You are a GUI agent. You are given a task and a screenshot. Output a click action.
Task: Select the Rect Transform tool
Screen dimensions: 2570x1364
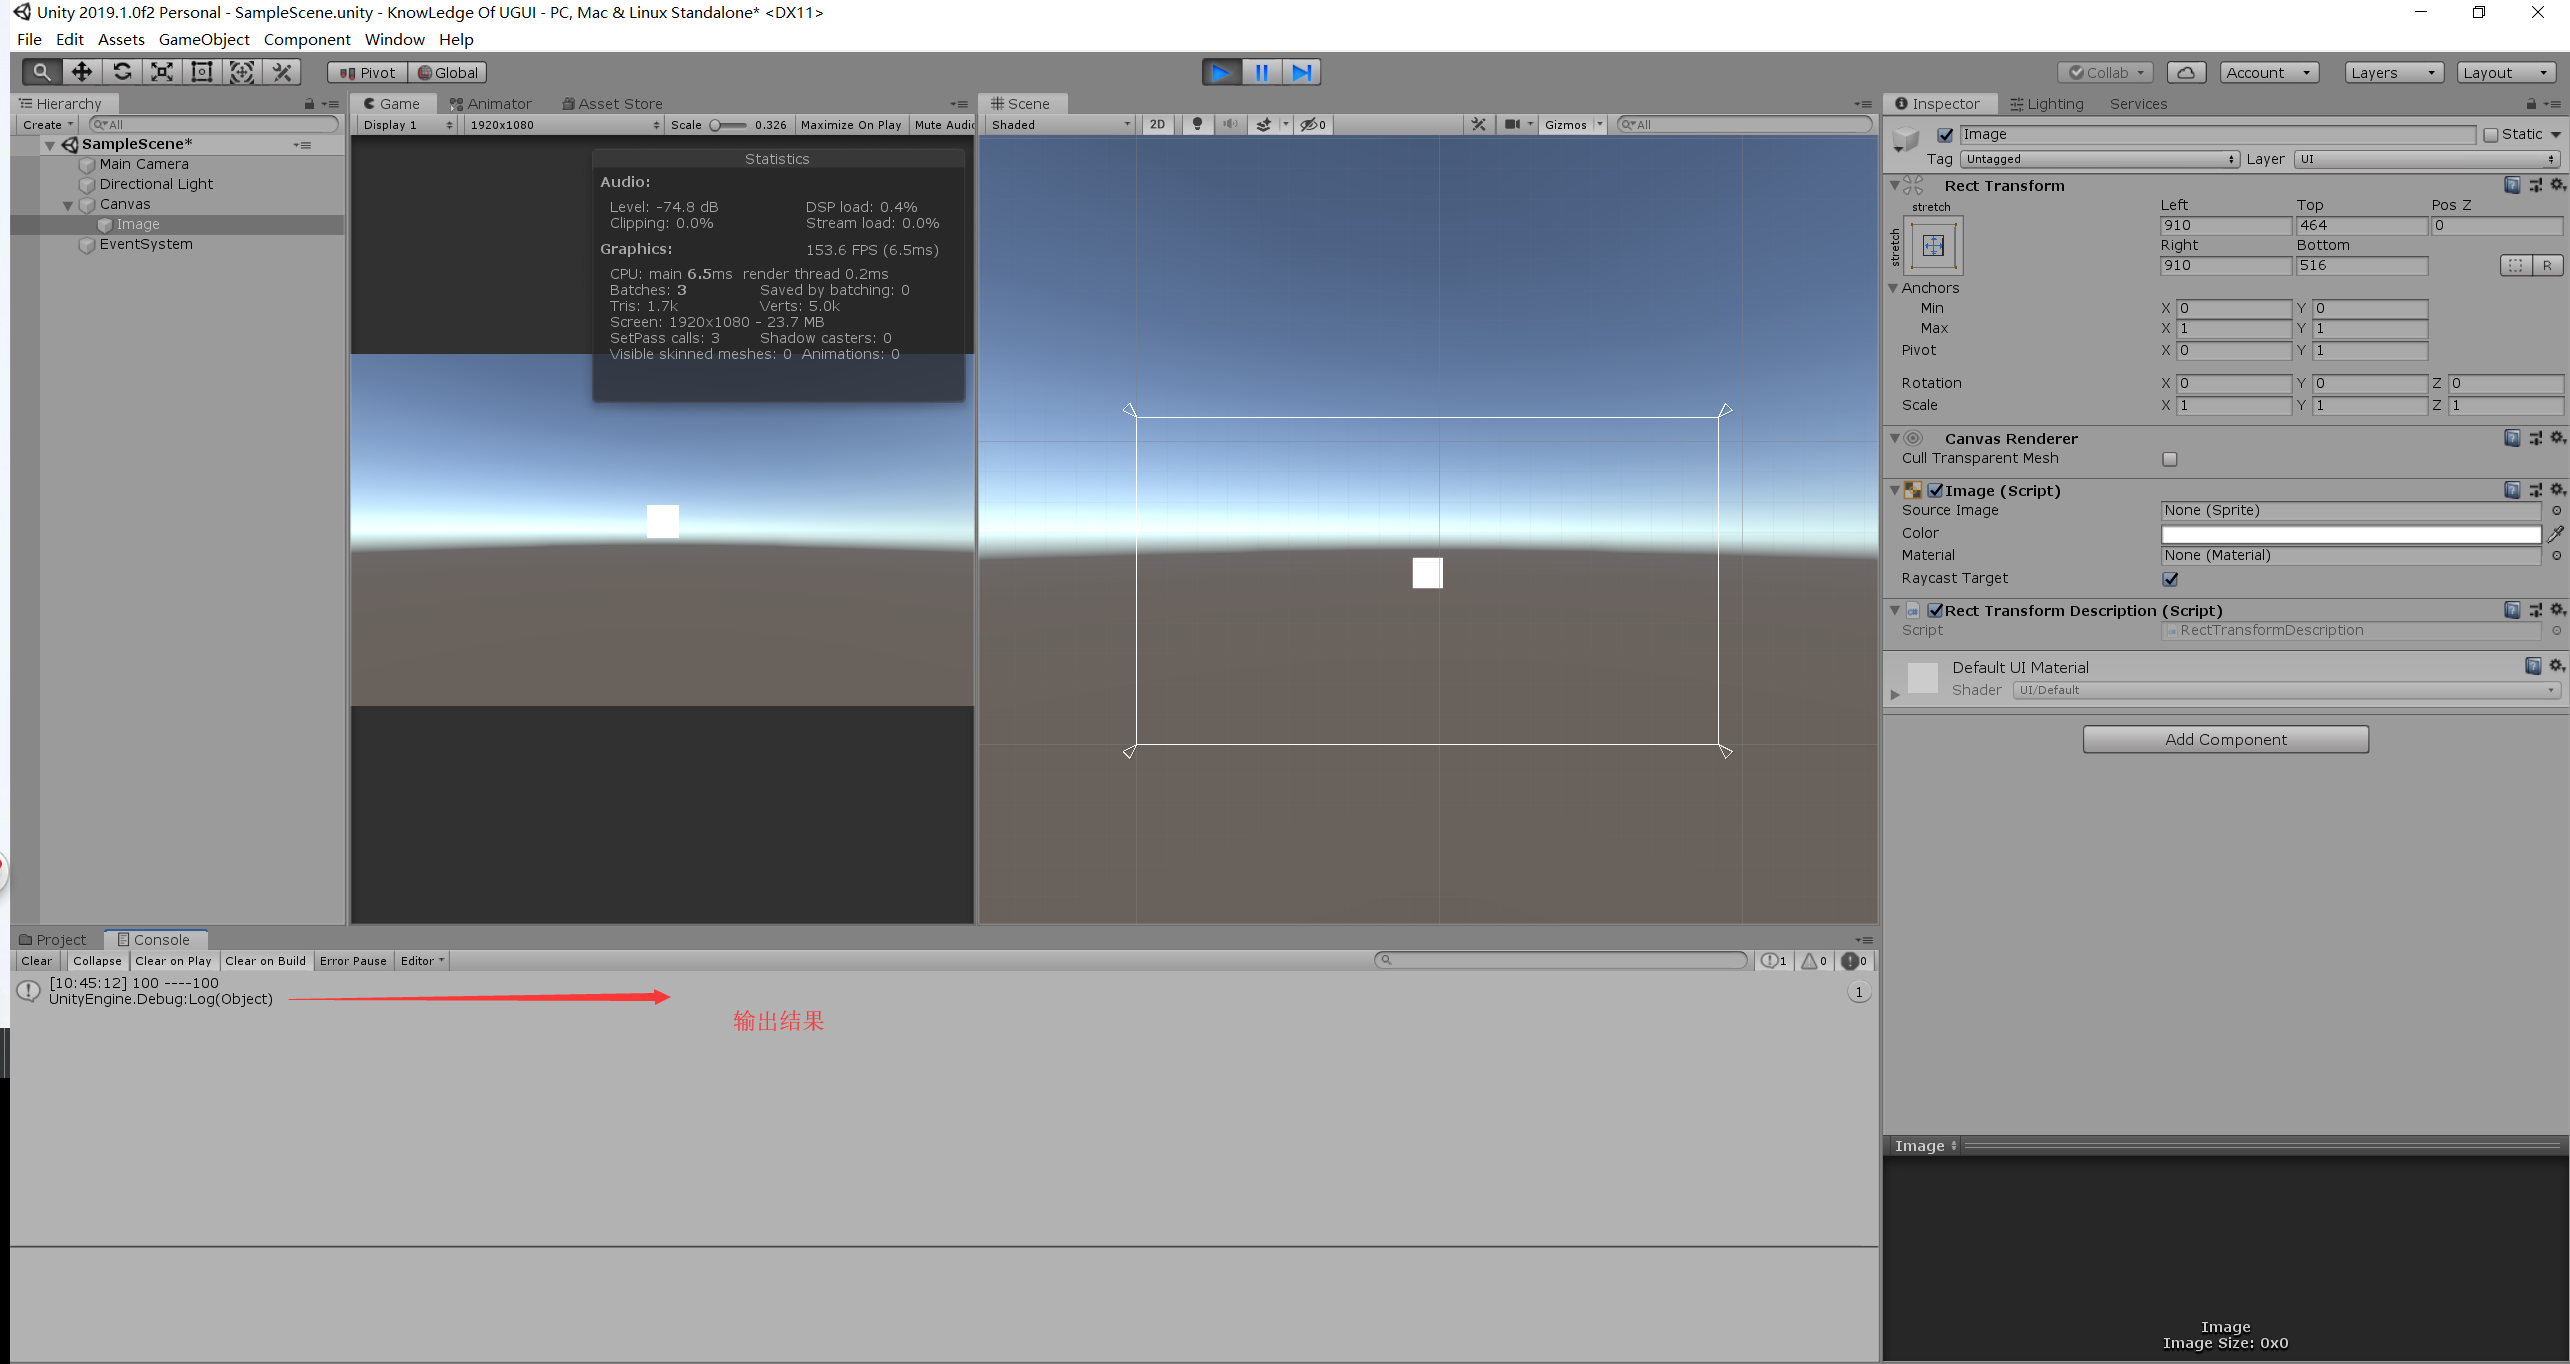[202, 72]
